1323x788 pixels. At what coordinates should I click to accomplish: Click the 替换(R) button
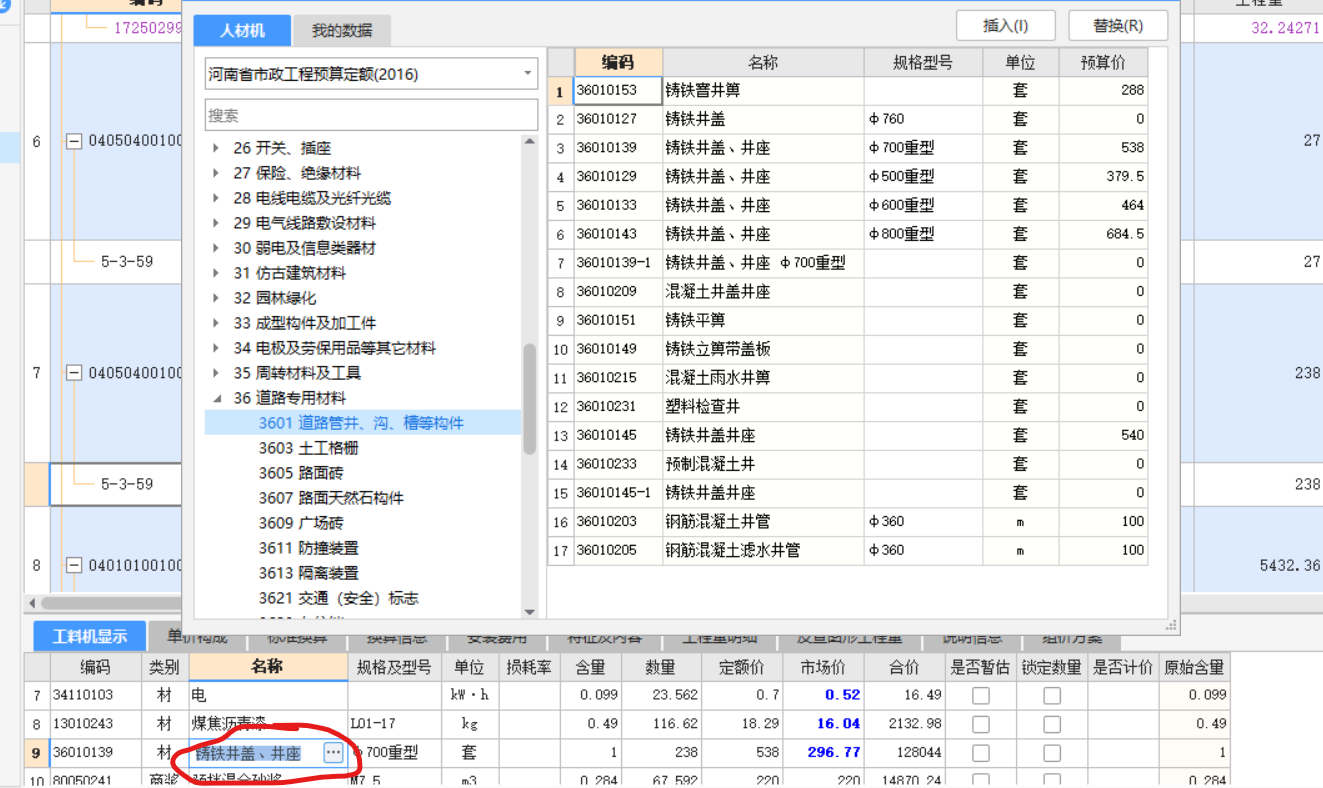1118,26
